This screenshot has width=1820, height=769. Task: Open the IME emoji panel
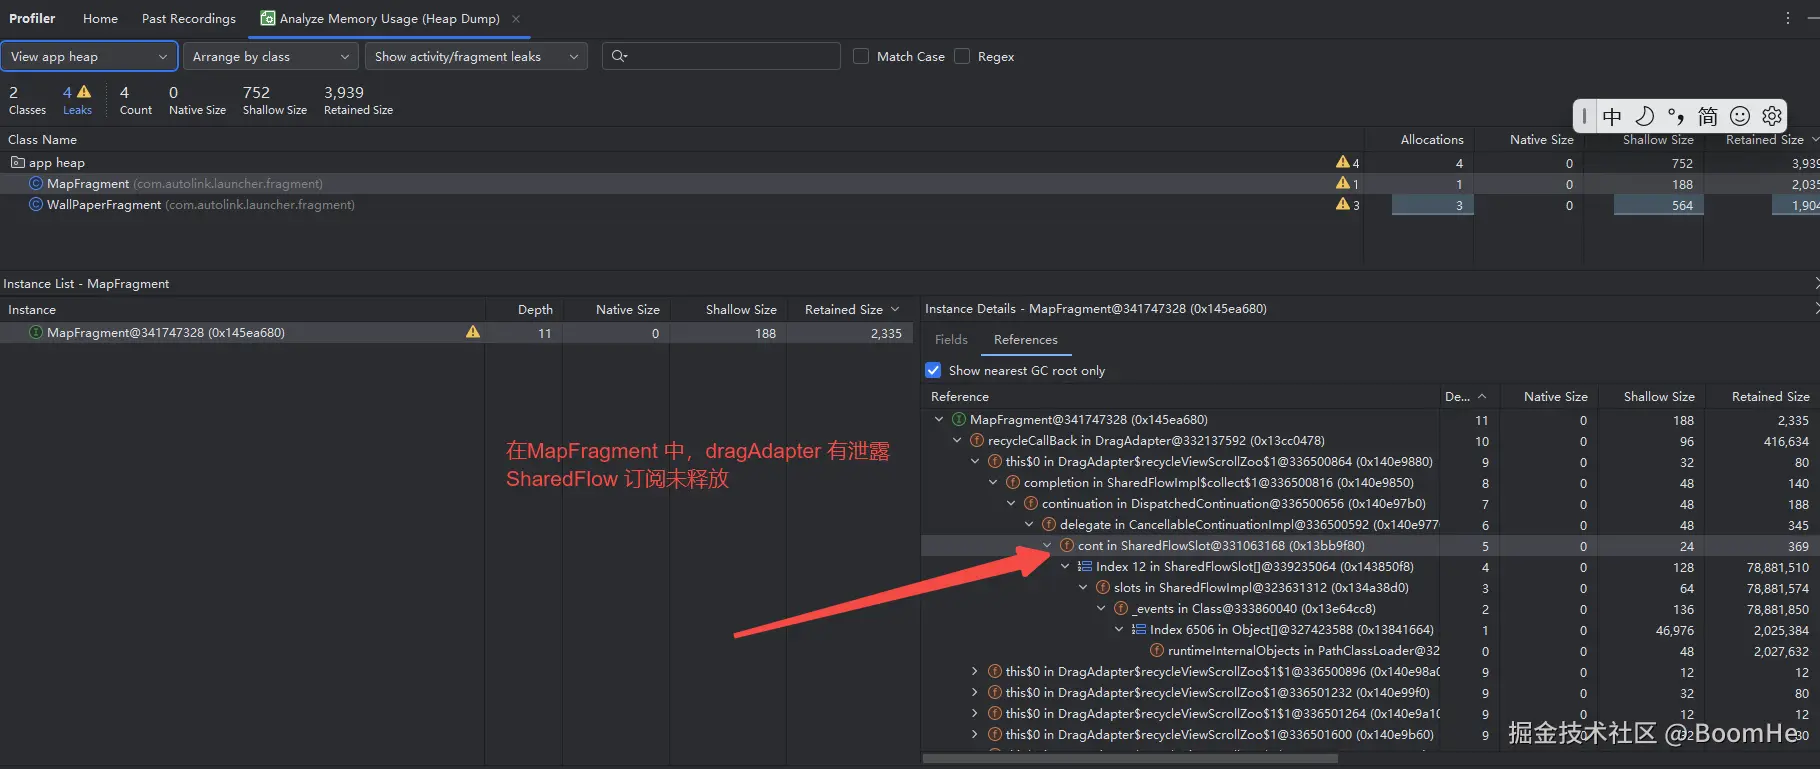1740,117
